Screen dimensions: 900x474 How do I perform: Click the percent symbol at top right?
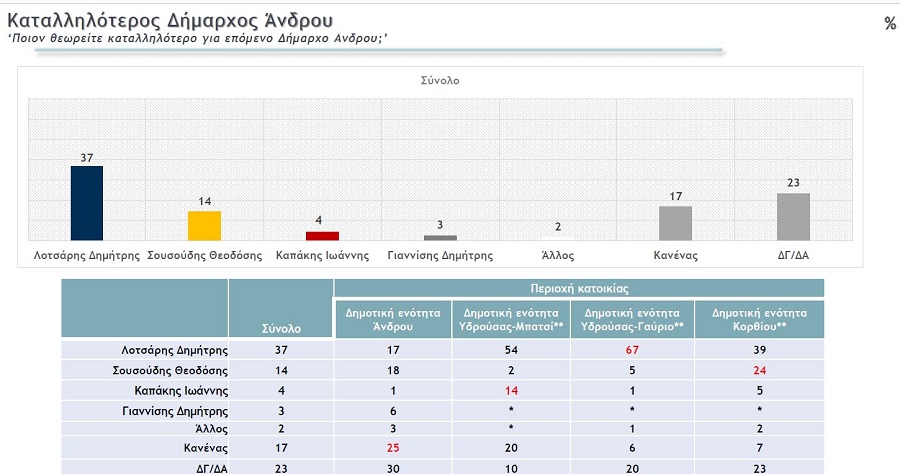889,24
